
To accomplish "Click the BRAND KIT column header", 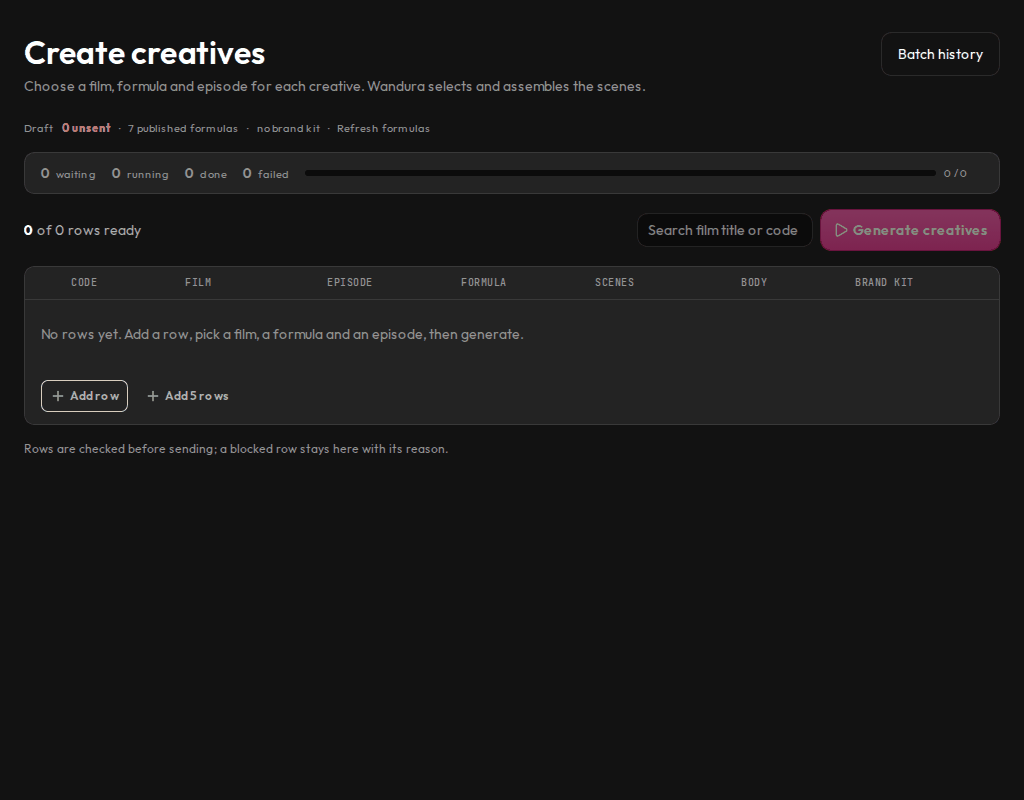I will click(x=884, y=282).
